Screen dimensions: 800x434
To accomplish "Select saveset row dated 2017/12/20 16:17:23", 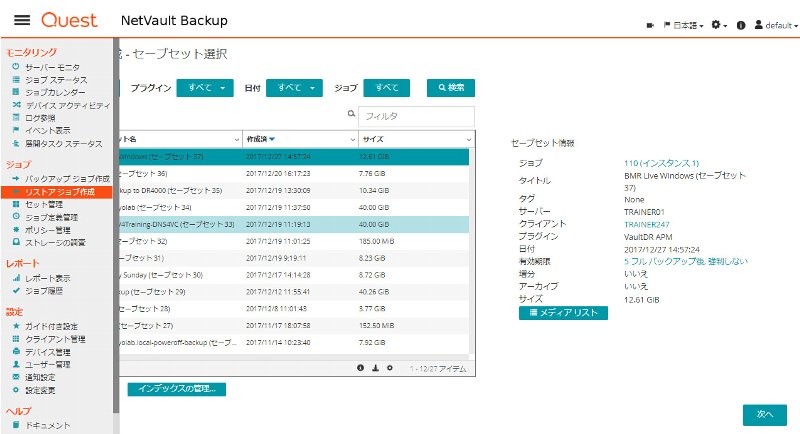I will click(x=294, y=173).
